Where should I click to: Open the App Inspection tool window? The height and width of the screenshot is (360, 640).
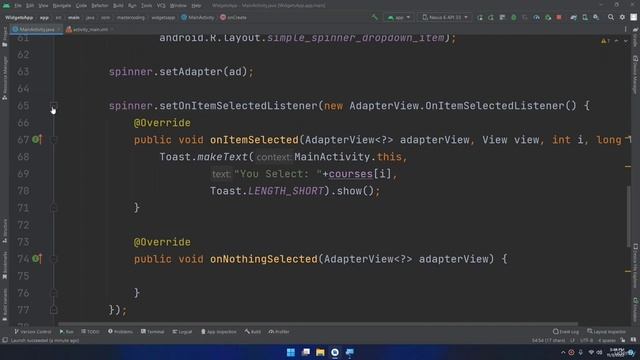pos(219,332)
